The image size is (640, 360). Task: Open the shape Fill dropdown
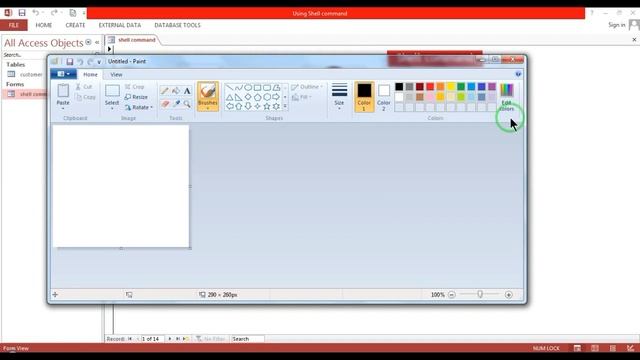(x=302, y=97)
